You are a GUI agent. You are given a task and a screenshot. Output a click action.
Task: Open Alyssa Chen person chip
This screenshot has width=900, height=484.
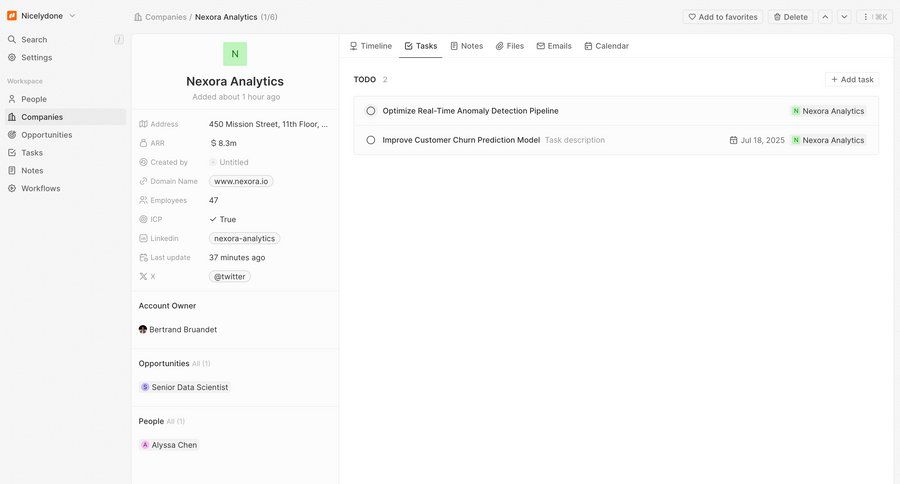tap(169, 445)
